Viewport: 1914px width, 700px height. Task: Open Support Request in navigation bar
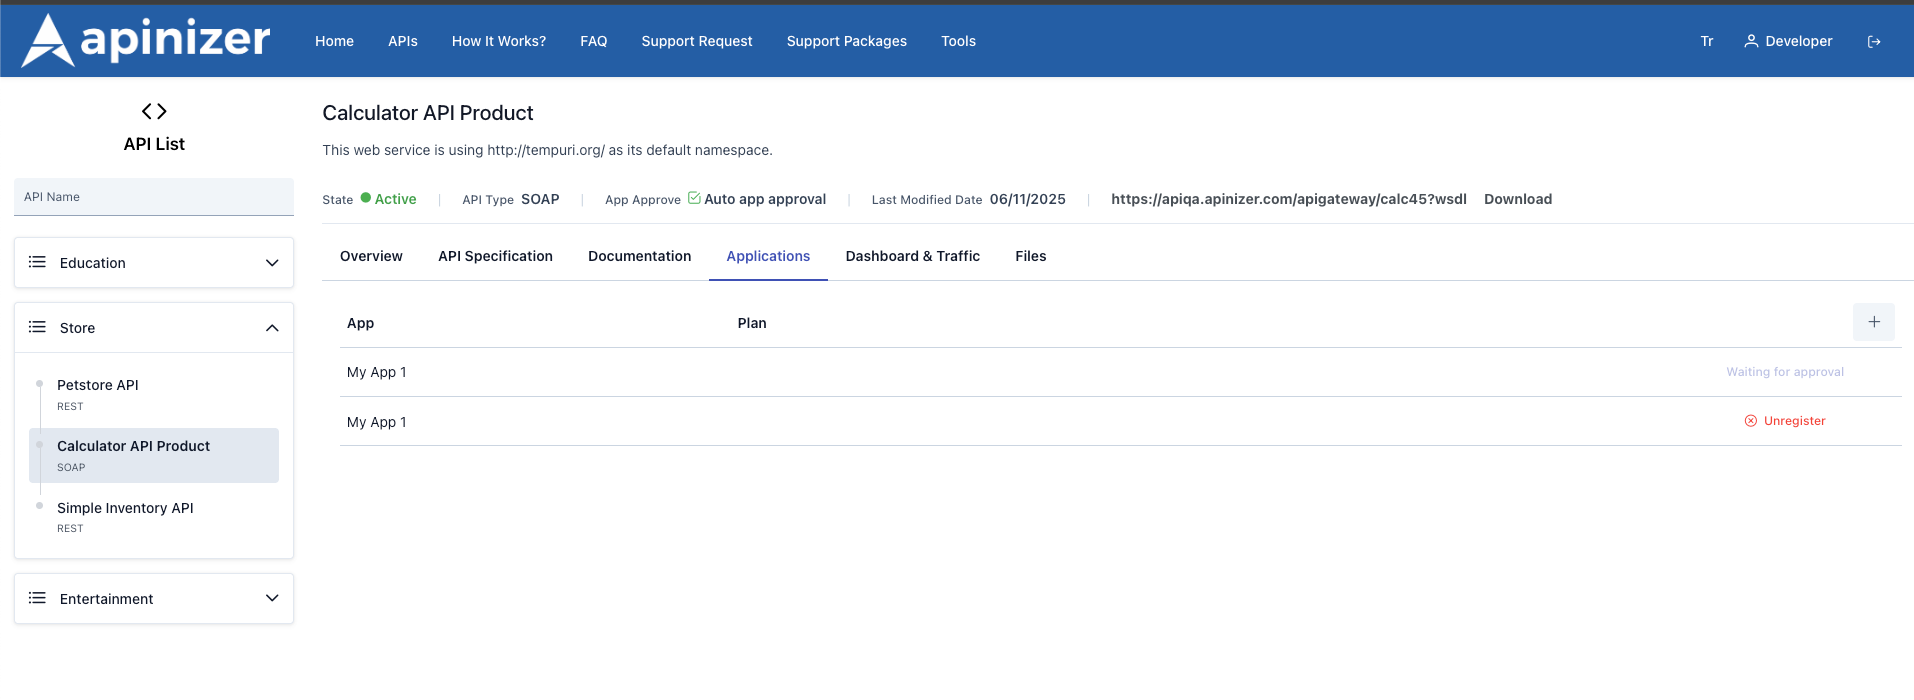pos(696,41)
